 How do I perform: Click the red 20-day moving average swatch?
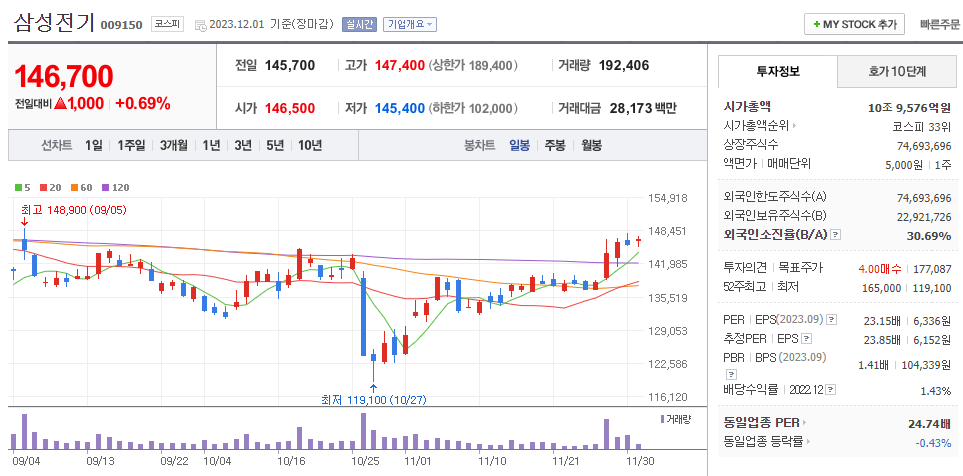pyautogui.click(x=44, y=187)
